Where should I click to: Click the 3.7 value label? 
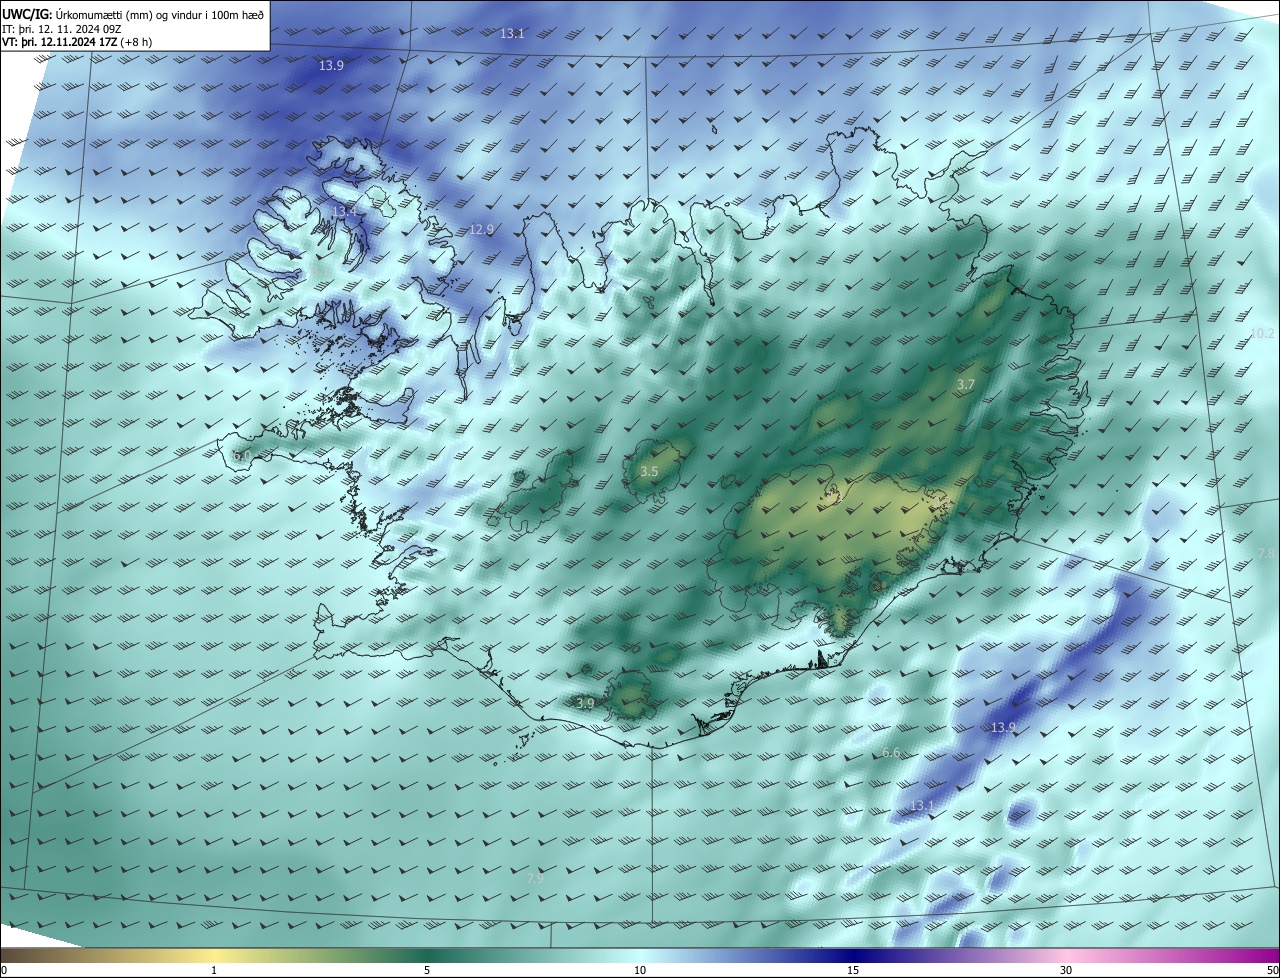pos(966,384)
